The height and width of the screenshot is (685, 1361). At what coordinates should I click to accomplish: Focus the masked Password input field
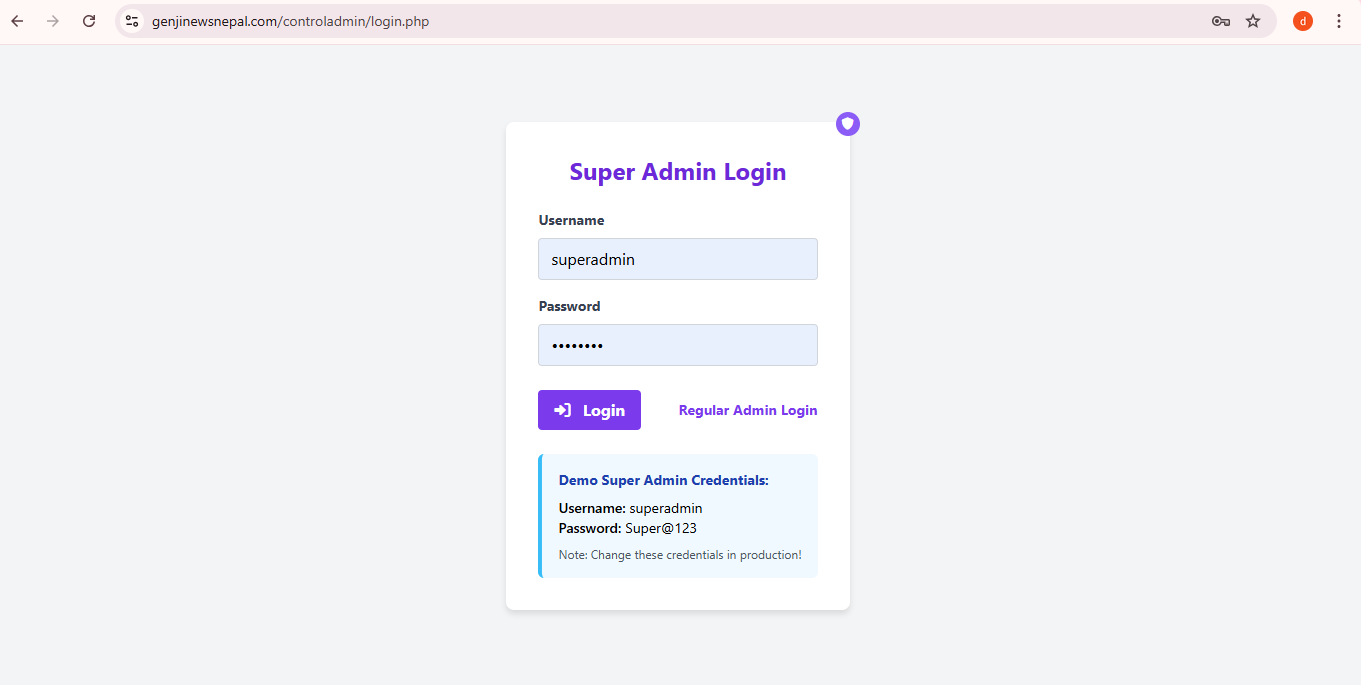tap(677, 345)
